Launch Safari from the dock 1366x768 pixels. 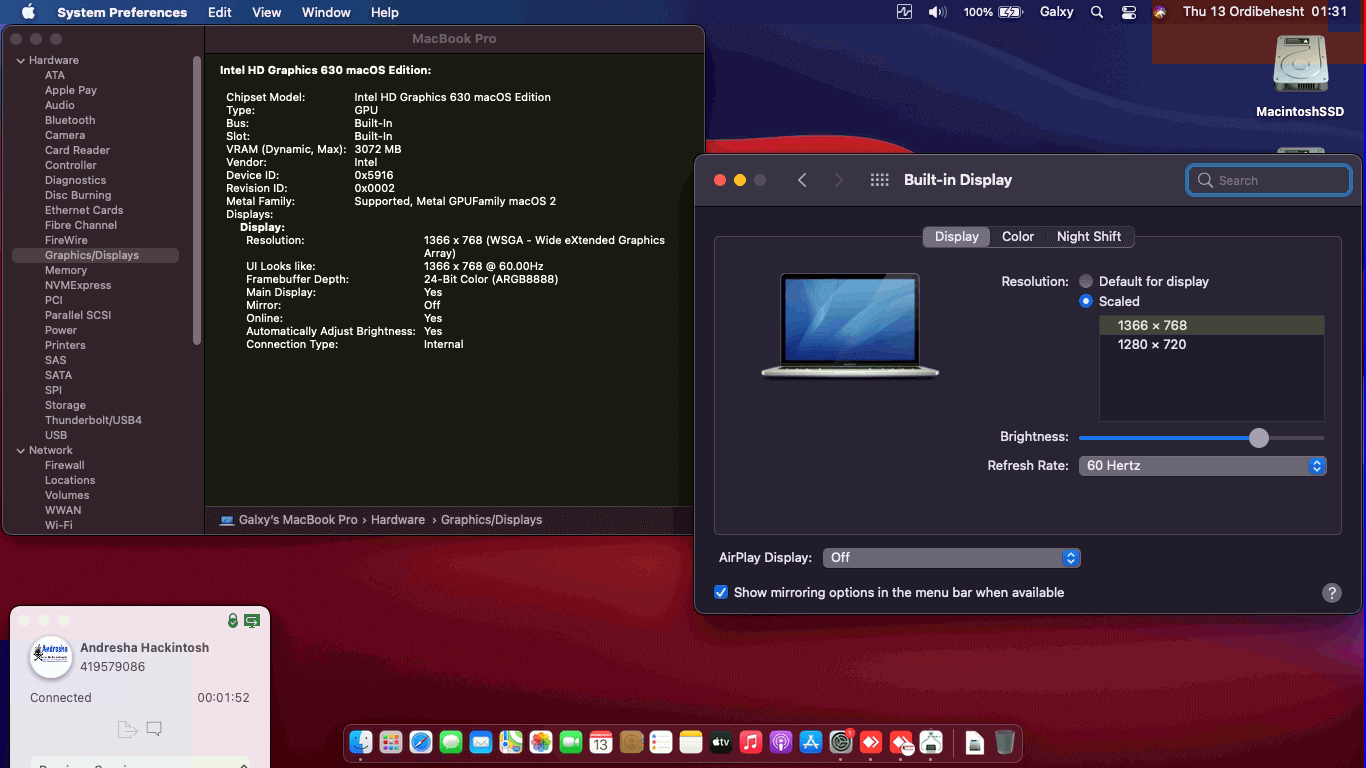click(421, 742)
